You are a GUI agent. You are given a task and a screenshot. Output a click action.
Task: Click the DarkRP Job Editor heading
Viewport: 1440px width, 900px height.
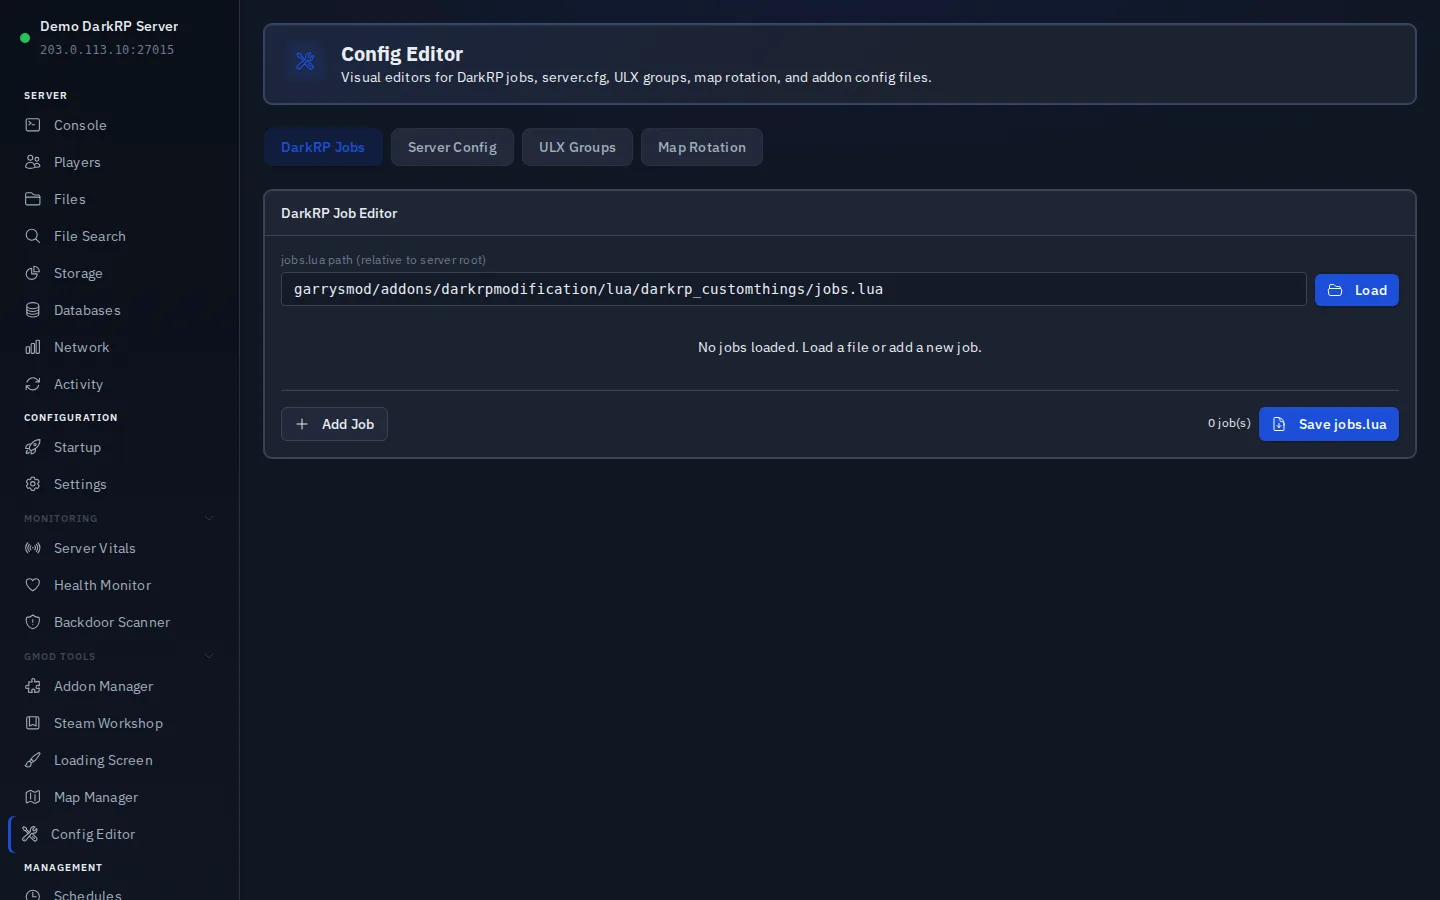point(339,213)
